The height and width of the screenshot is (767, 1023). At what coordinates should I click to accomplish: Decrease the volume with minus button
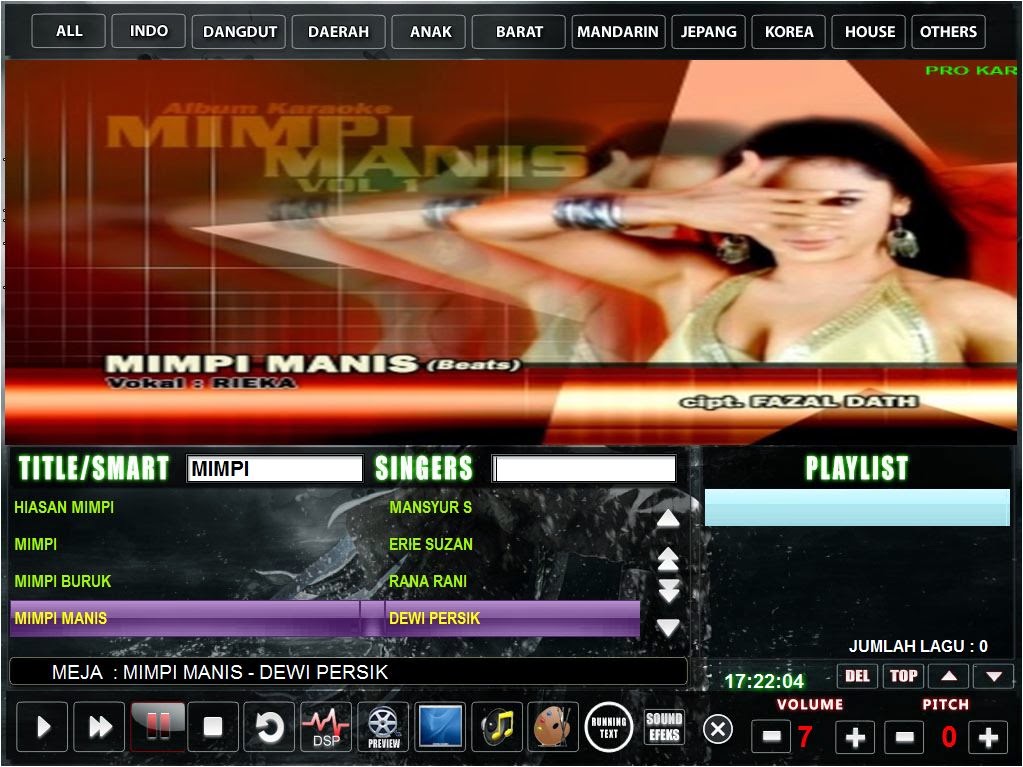click(x=771, y=737)
